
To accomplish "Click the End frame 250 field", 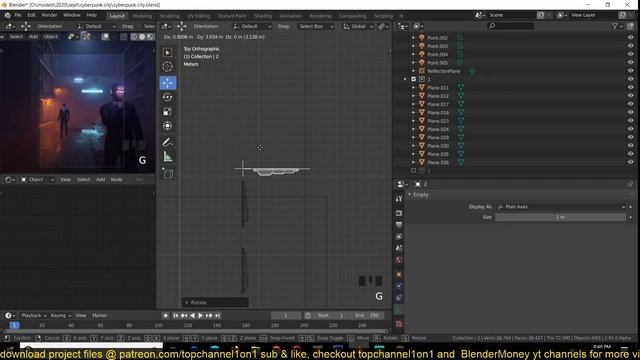I will (x=367, y=316).
